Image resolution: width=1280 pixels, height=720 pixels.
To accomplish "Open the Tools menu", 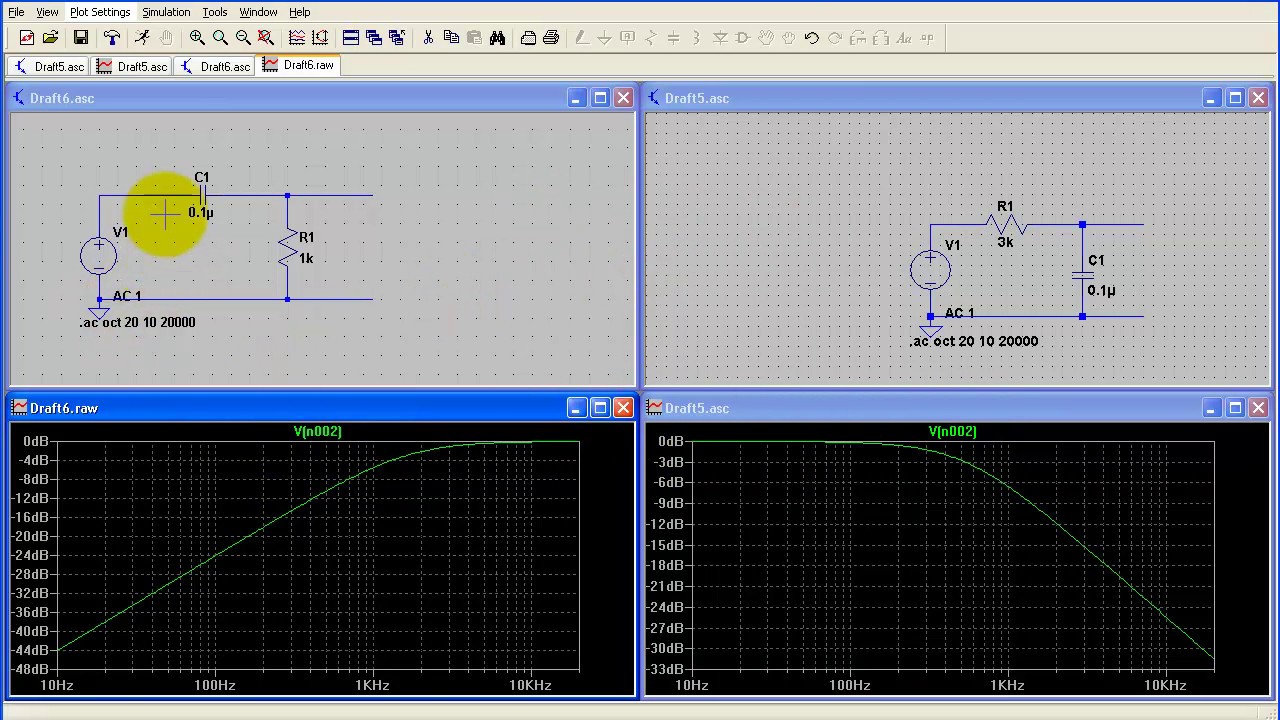I will click(215, 12).
